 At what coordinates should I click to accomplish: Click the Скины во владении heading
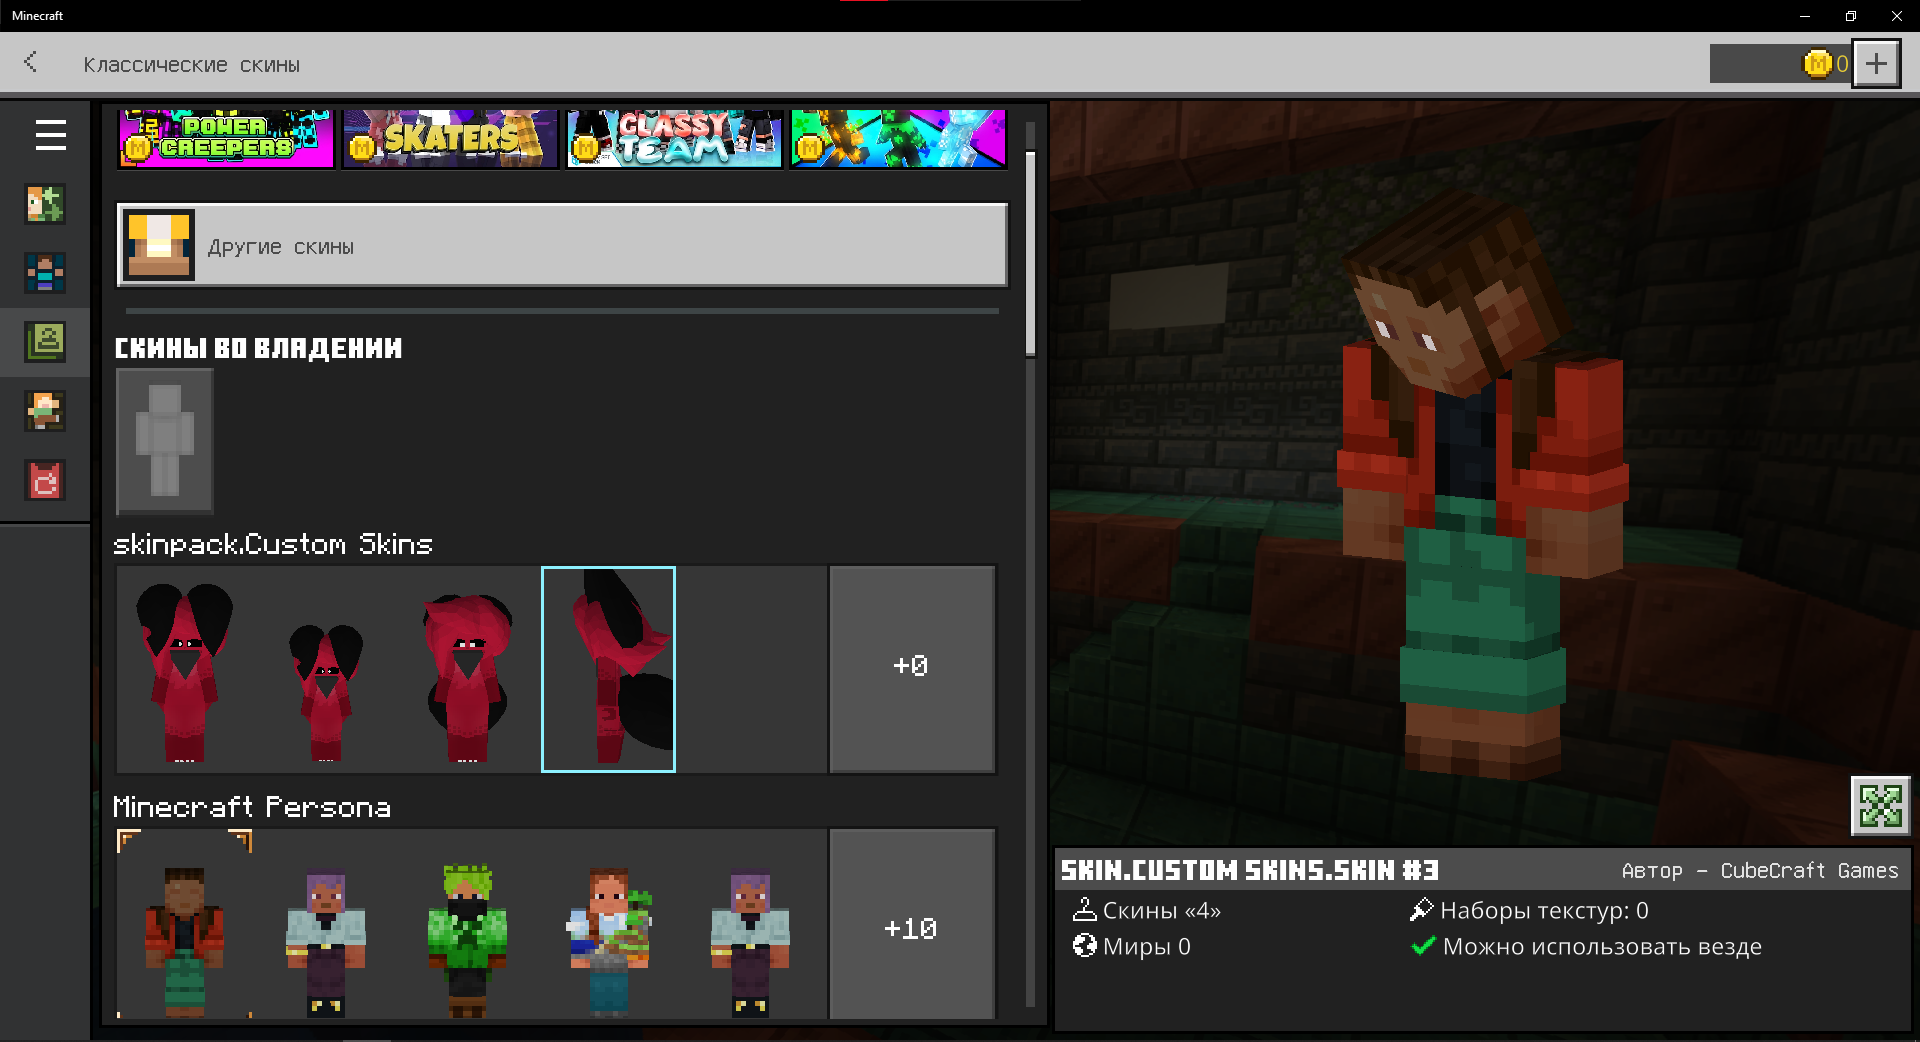pos(258,348)
